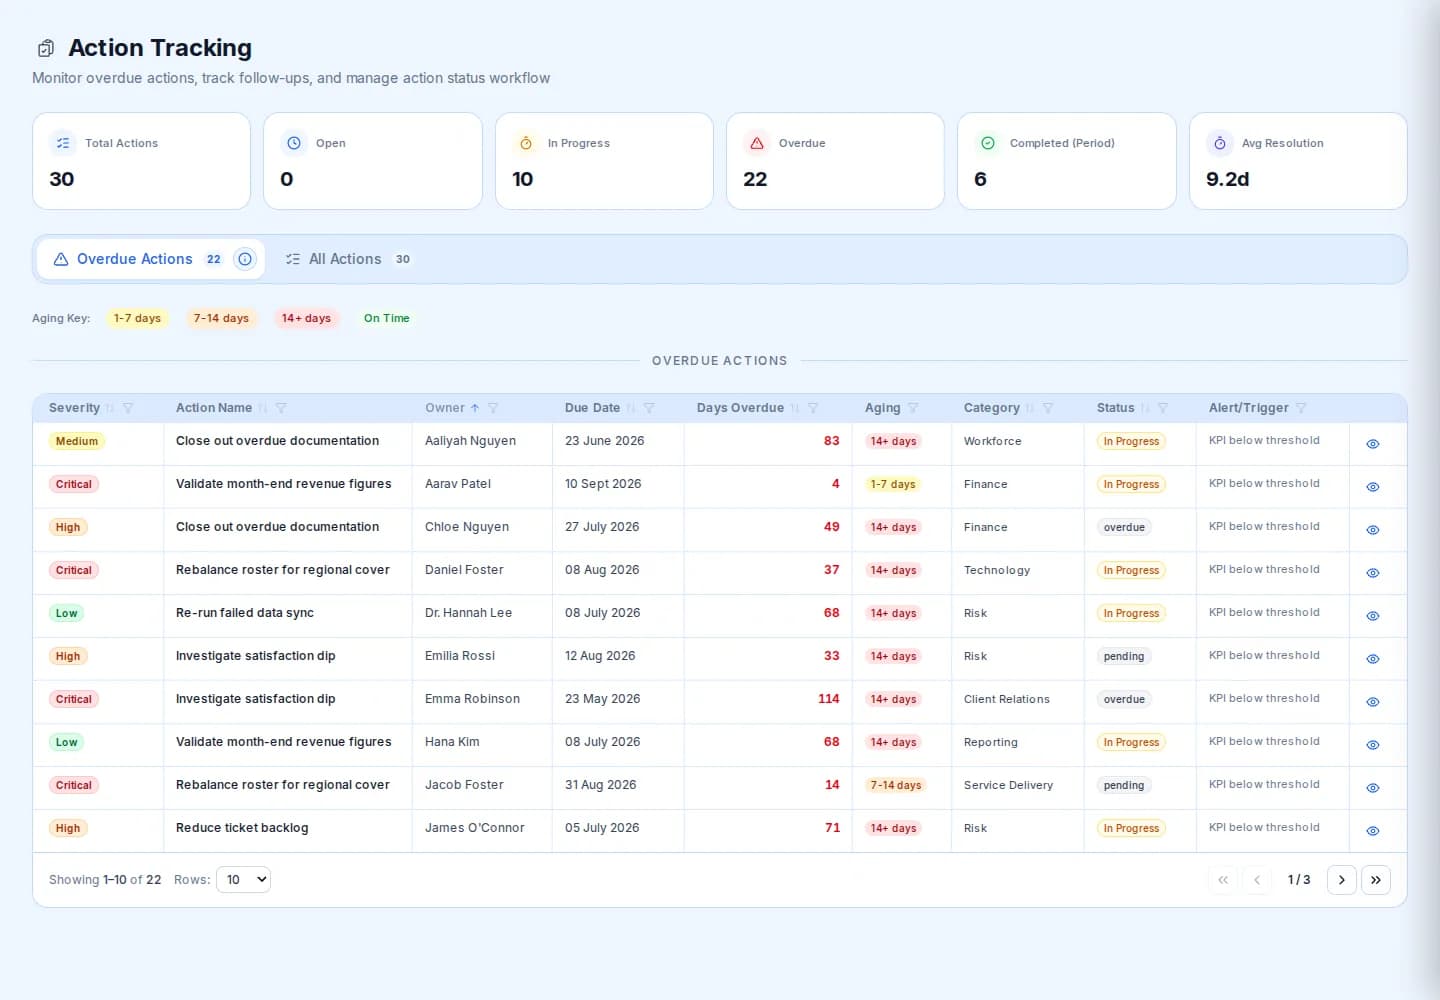Jump to first page of results
Screen dimensions: 1440x1000
click(x=1223, y=880)
